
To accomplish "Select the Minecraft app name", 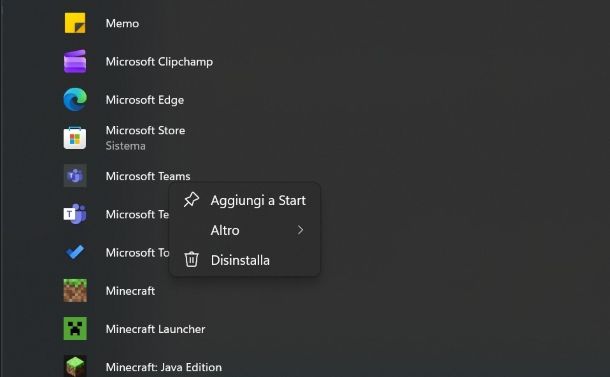I will point(130,291).
